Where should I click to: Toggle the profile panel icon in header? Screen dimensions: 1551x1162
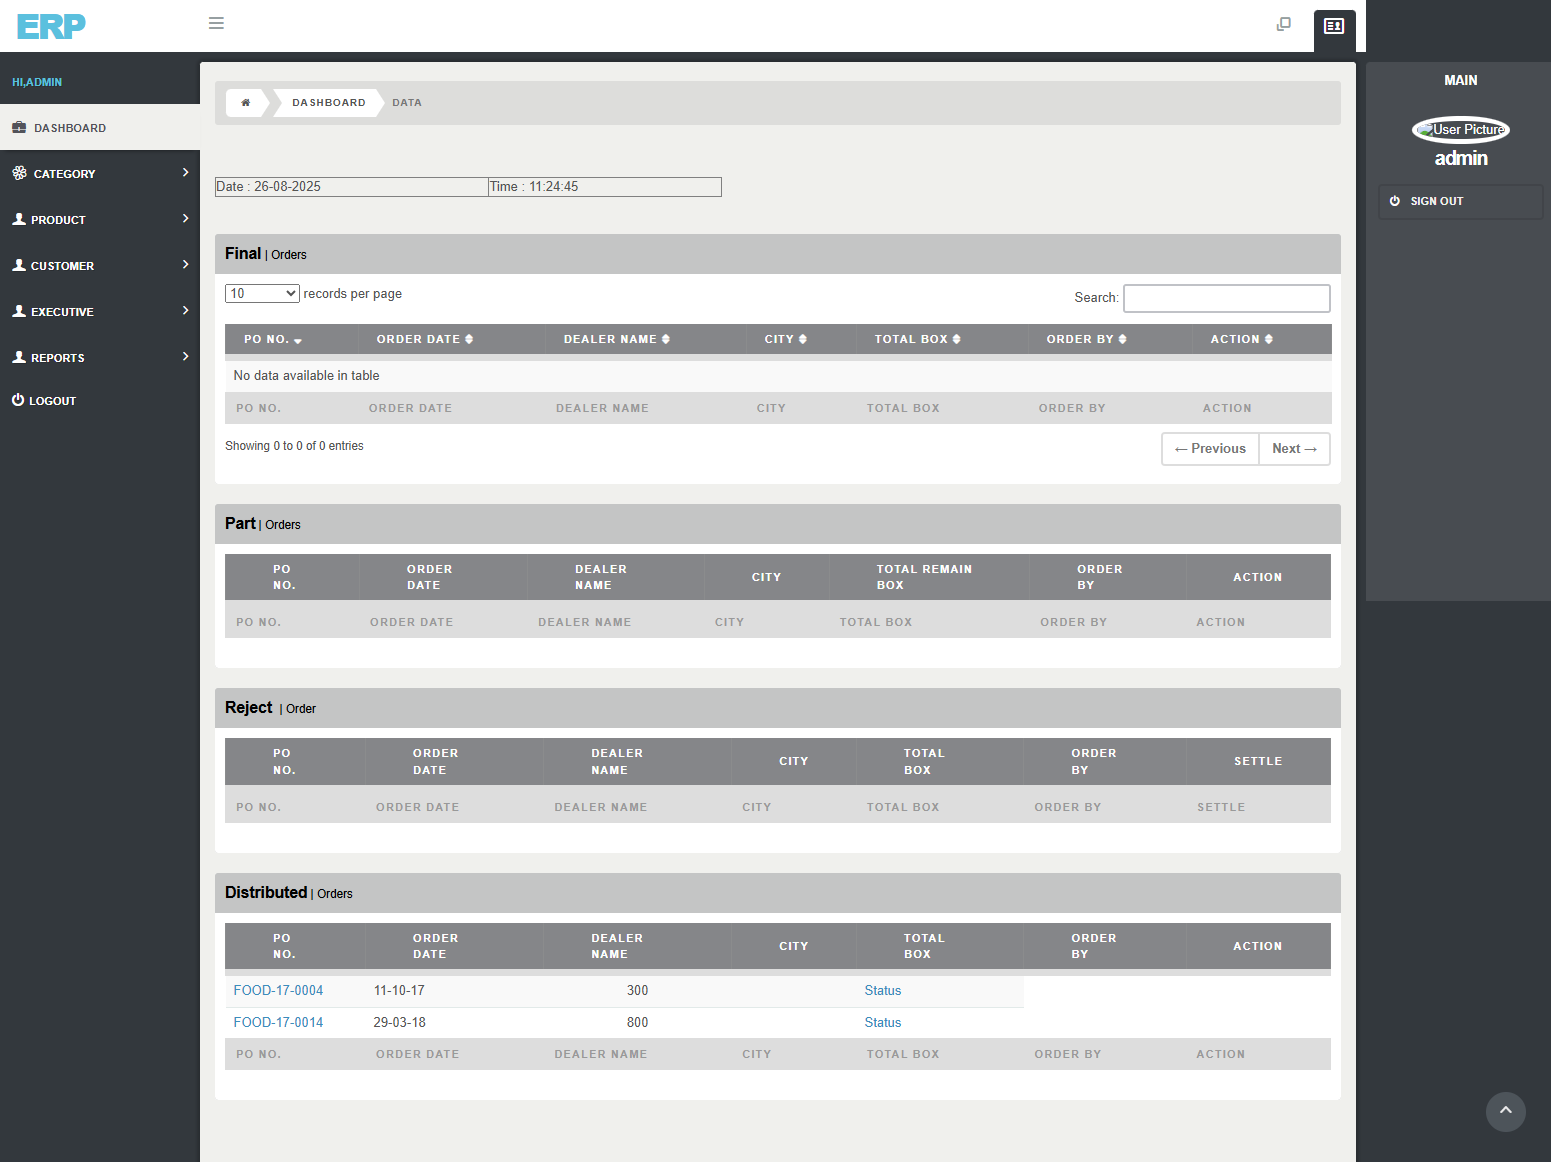(1334, 27)
